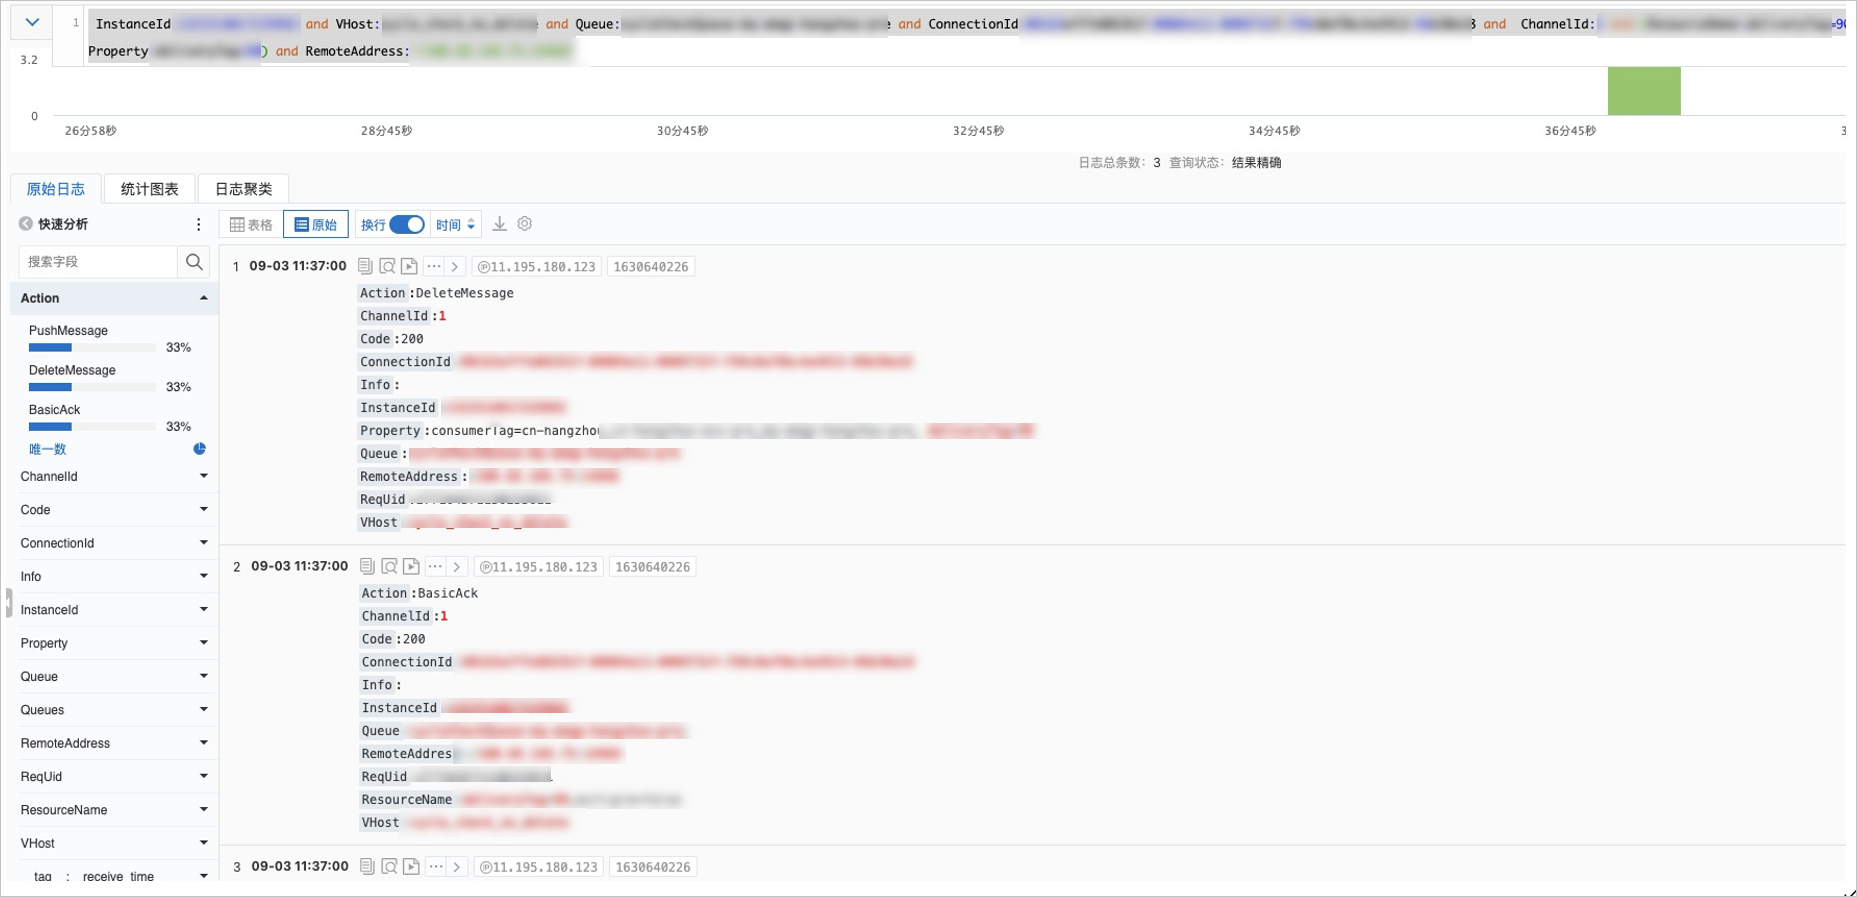Switch to the 统计图表 tab

[149, 189]
